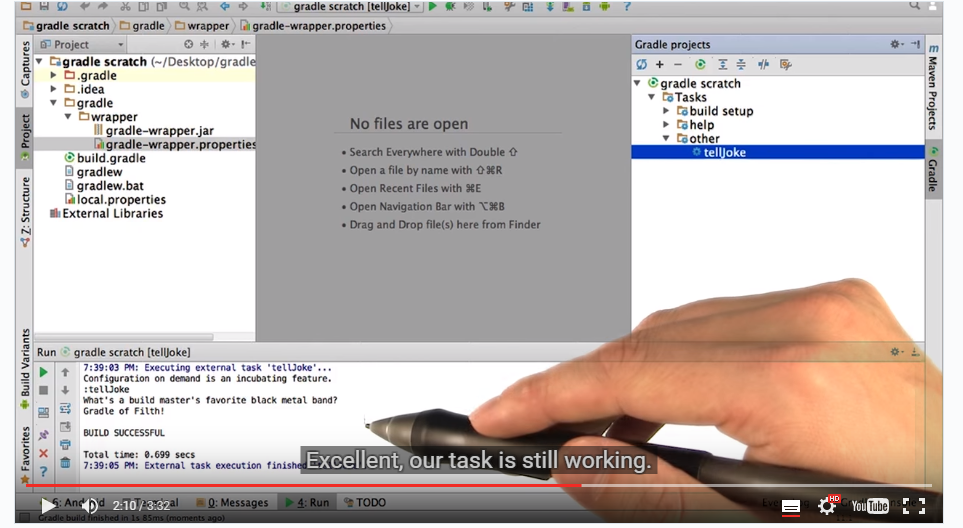Click gradle scratch breadcrumb in navigation bar

click(66, 26)
